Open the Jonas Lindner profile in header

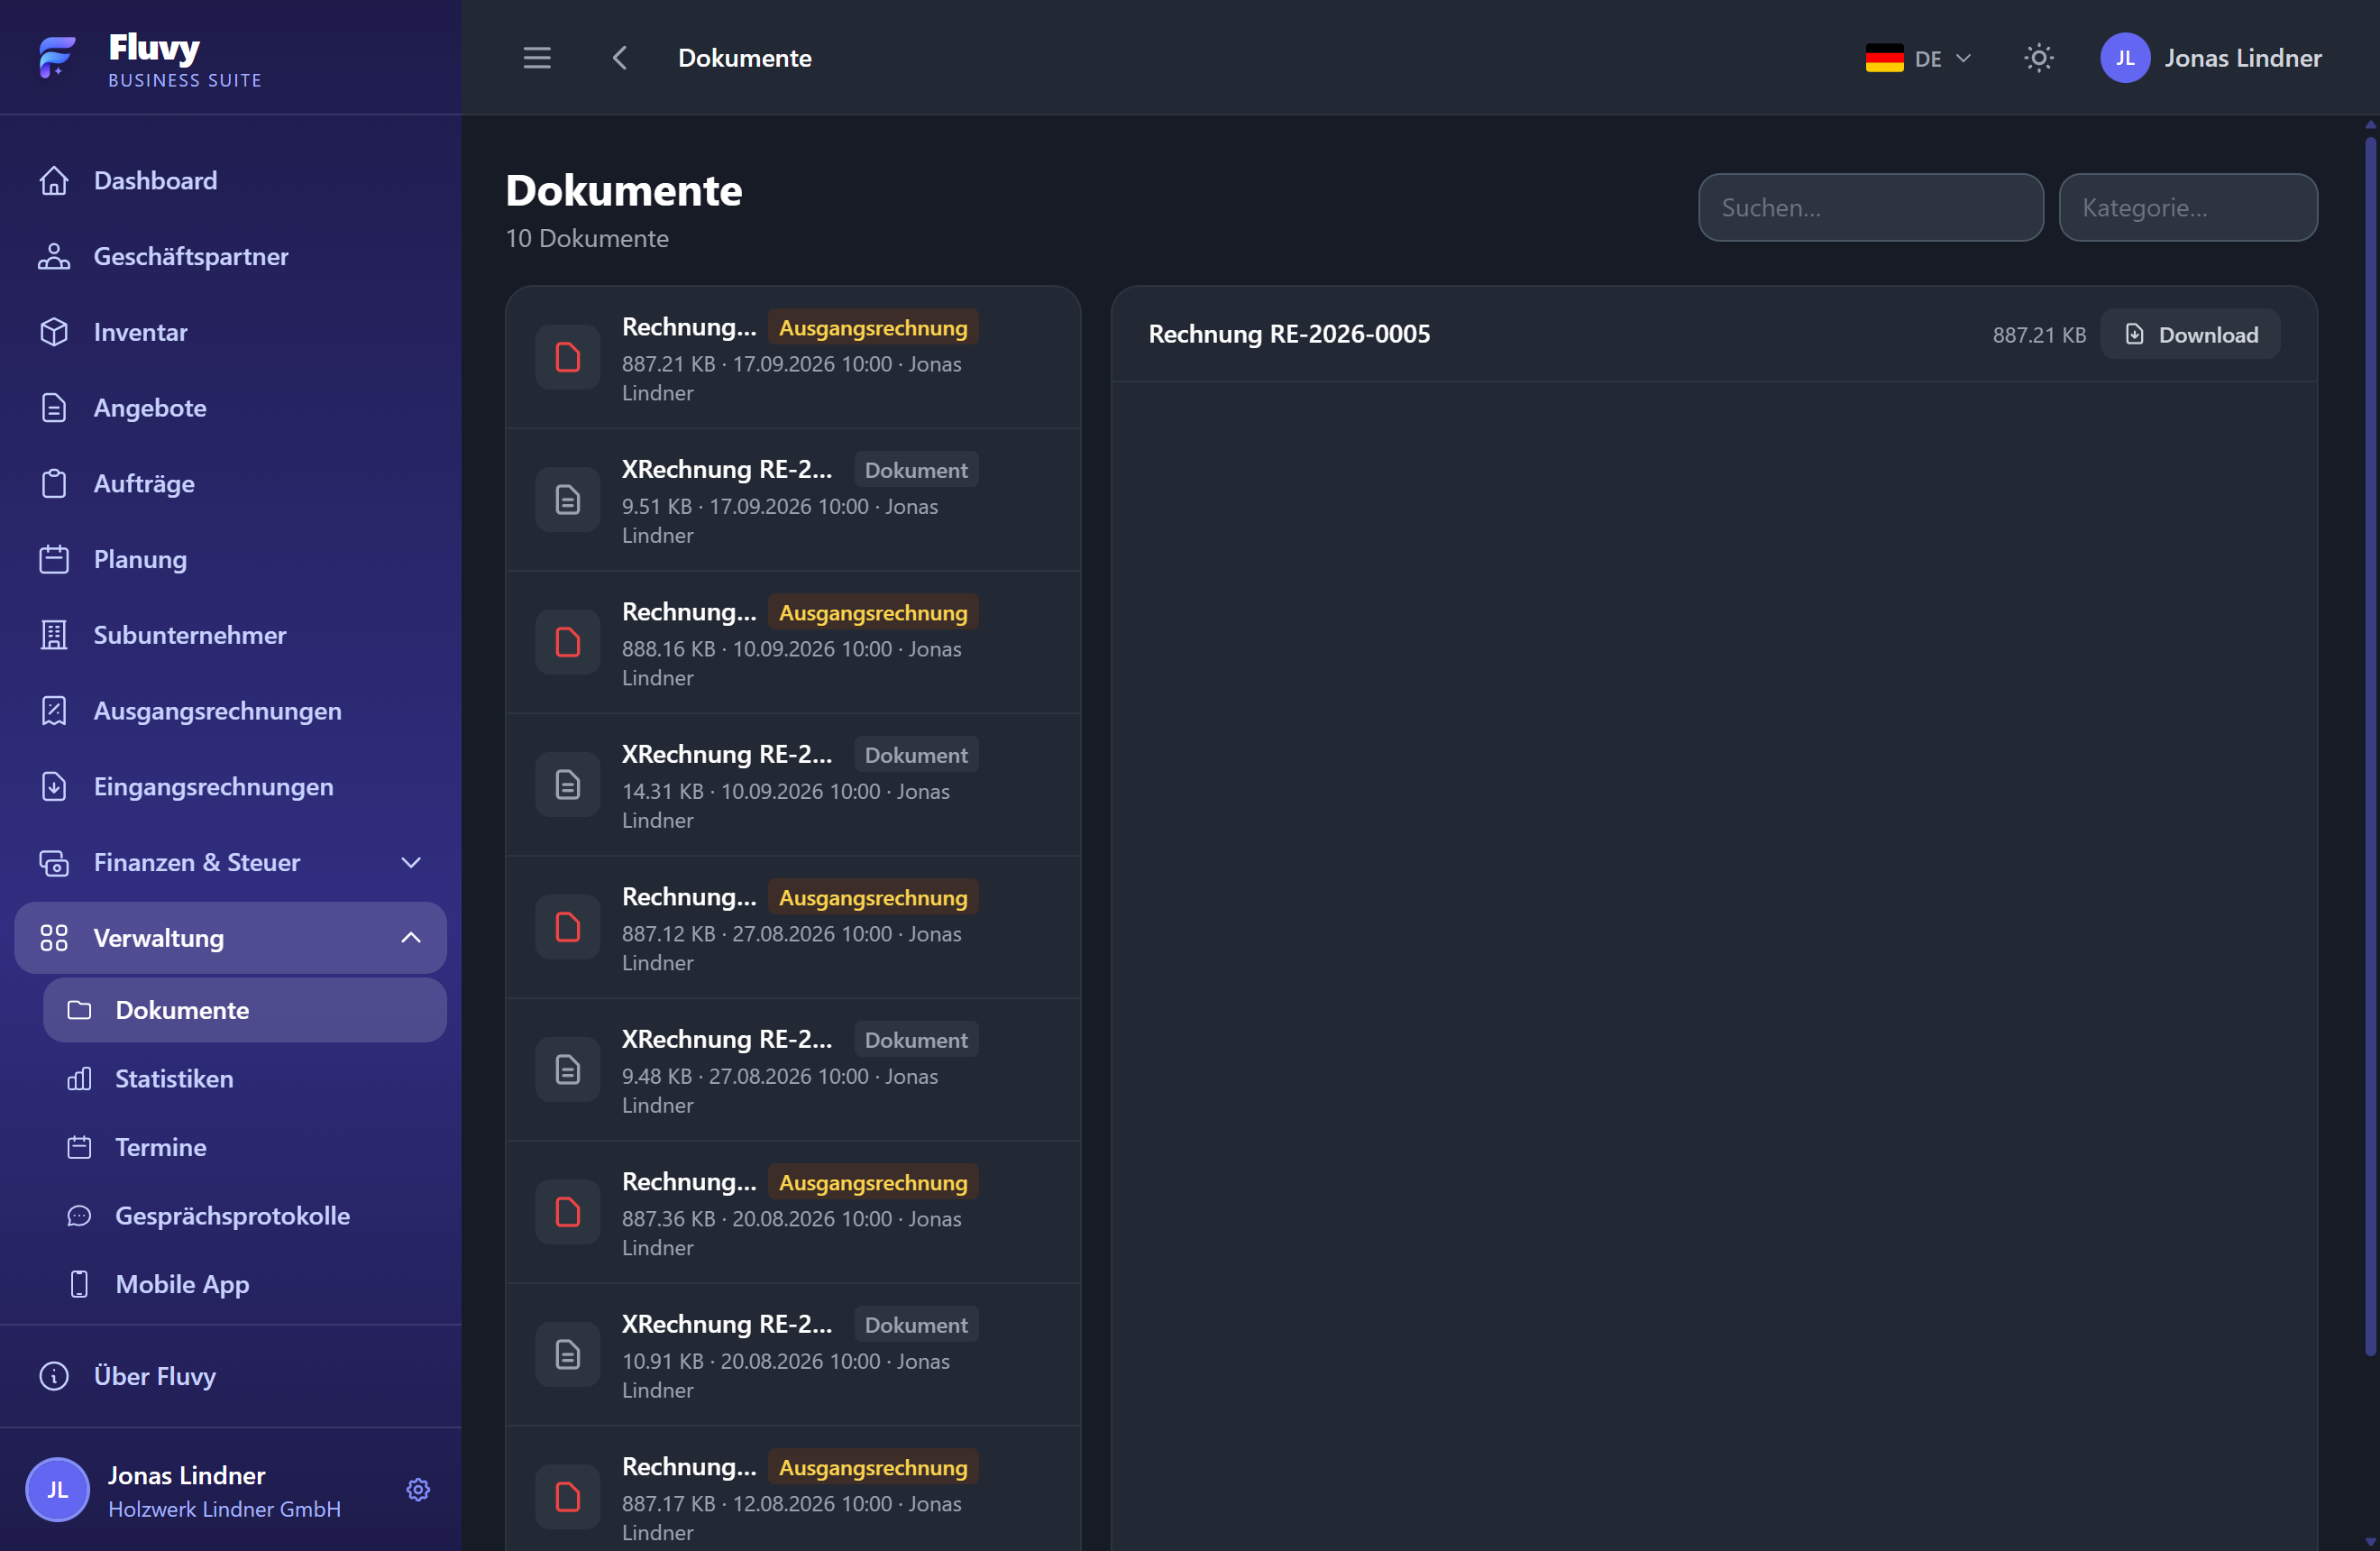(x=2211, y=58)
